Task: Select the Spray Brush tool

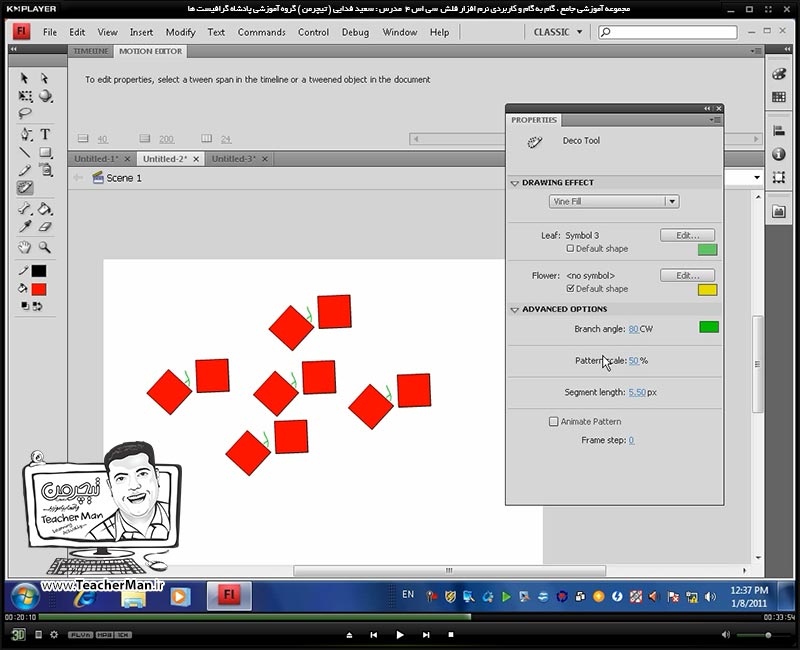Action: click(x=46, y=170)
